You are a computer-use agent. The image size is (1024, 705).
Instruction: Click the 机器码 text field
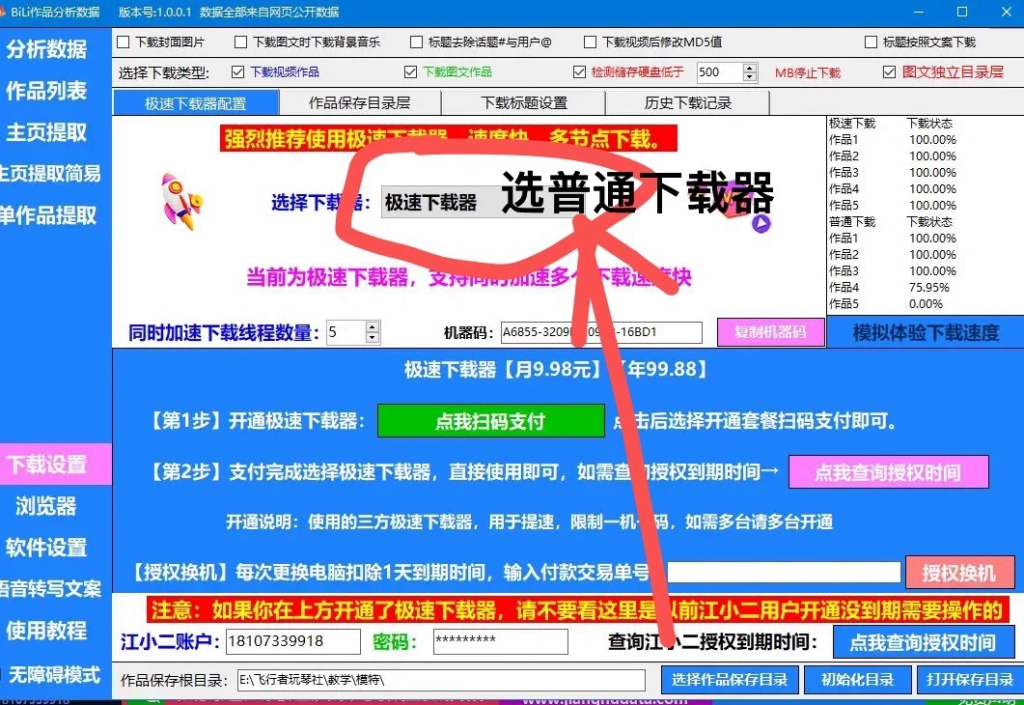pyautogui.click(x=601, y=332)
